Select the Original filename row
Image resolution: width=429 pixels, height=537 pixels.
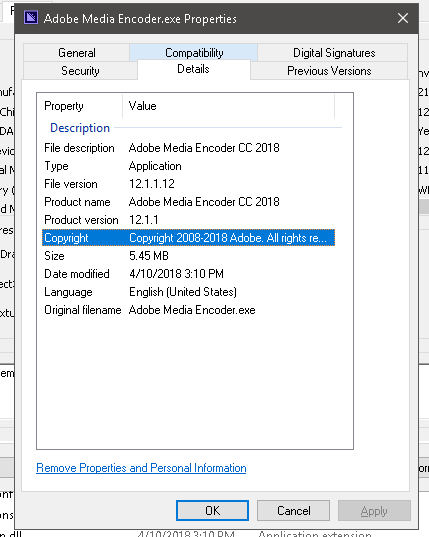188,310
